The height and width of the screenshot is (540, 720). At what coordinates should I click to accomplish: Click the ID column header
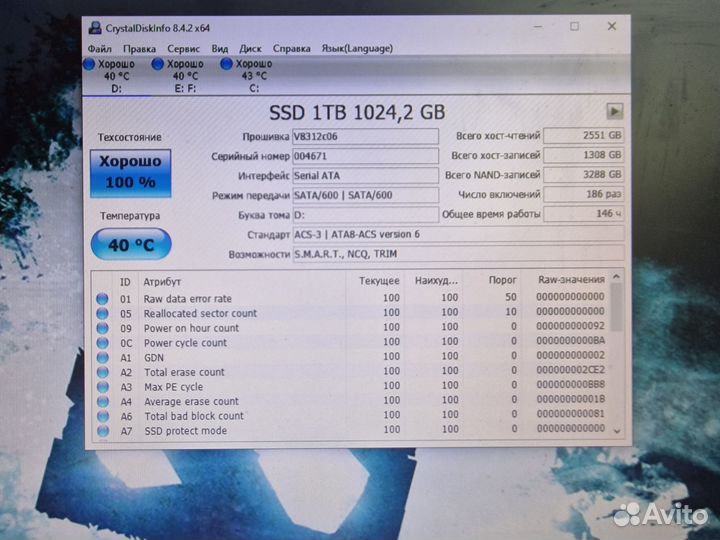125,282
